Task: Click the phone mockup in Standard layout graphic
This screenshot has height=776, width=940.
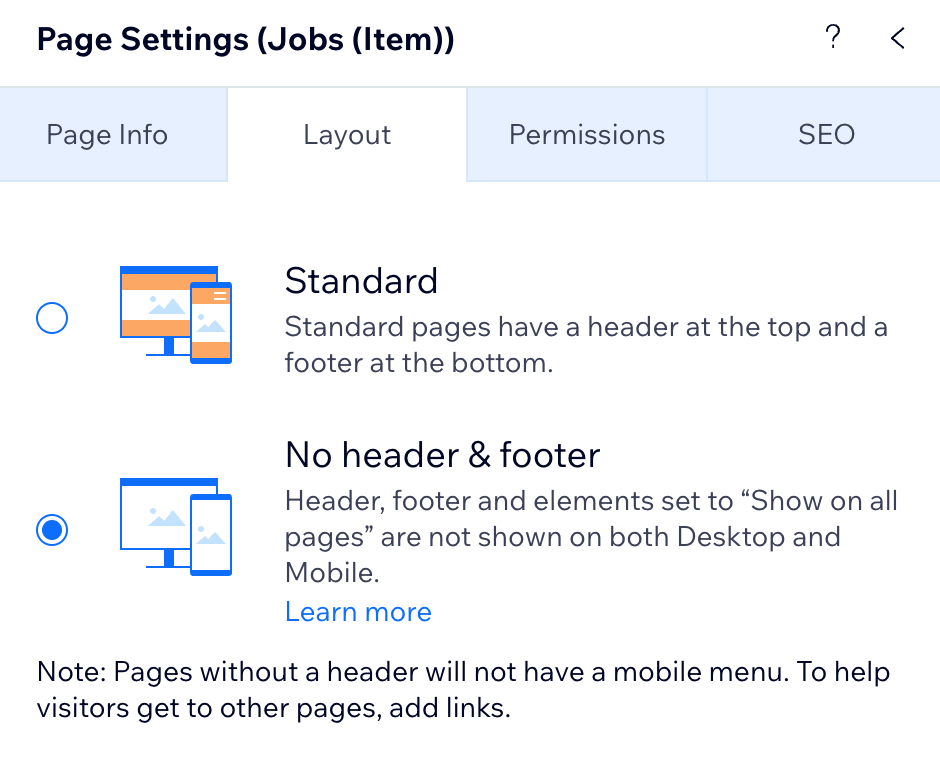Action: [211, 323]
